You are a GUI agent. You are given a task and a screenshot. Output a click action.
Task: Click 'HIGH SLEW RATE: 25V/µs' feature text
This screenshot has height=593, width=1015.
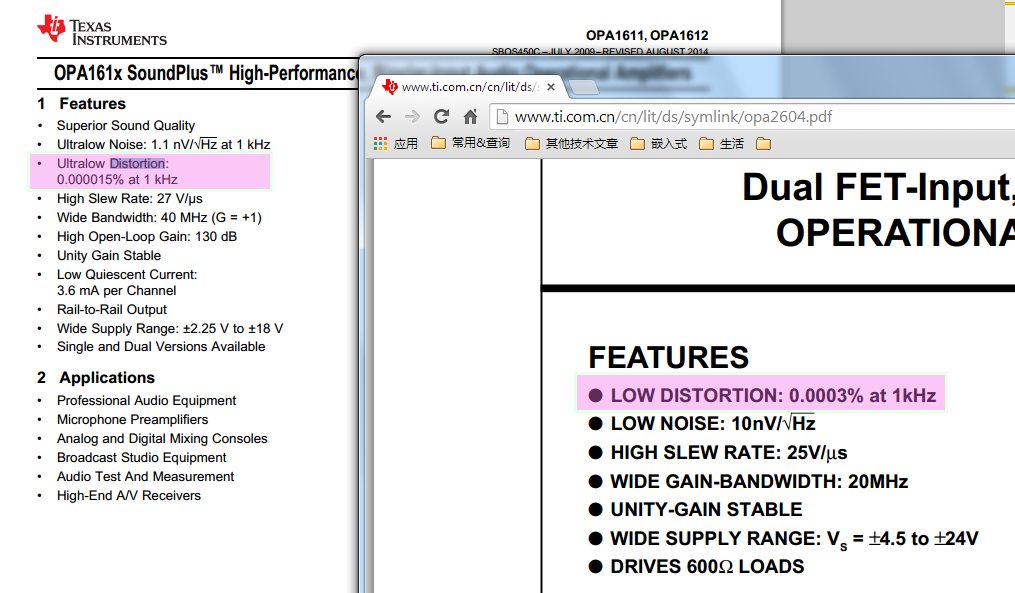[x=729, y=453]
